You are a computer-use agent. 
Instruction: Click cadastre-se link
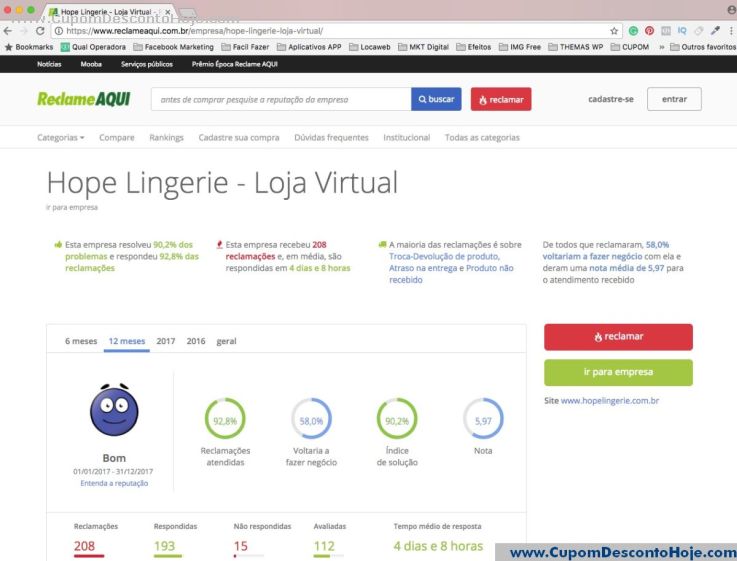coord(611,99)
